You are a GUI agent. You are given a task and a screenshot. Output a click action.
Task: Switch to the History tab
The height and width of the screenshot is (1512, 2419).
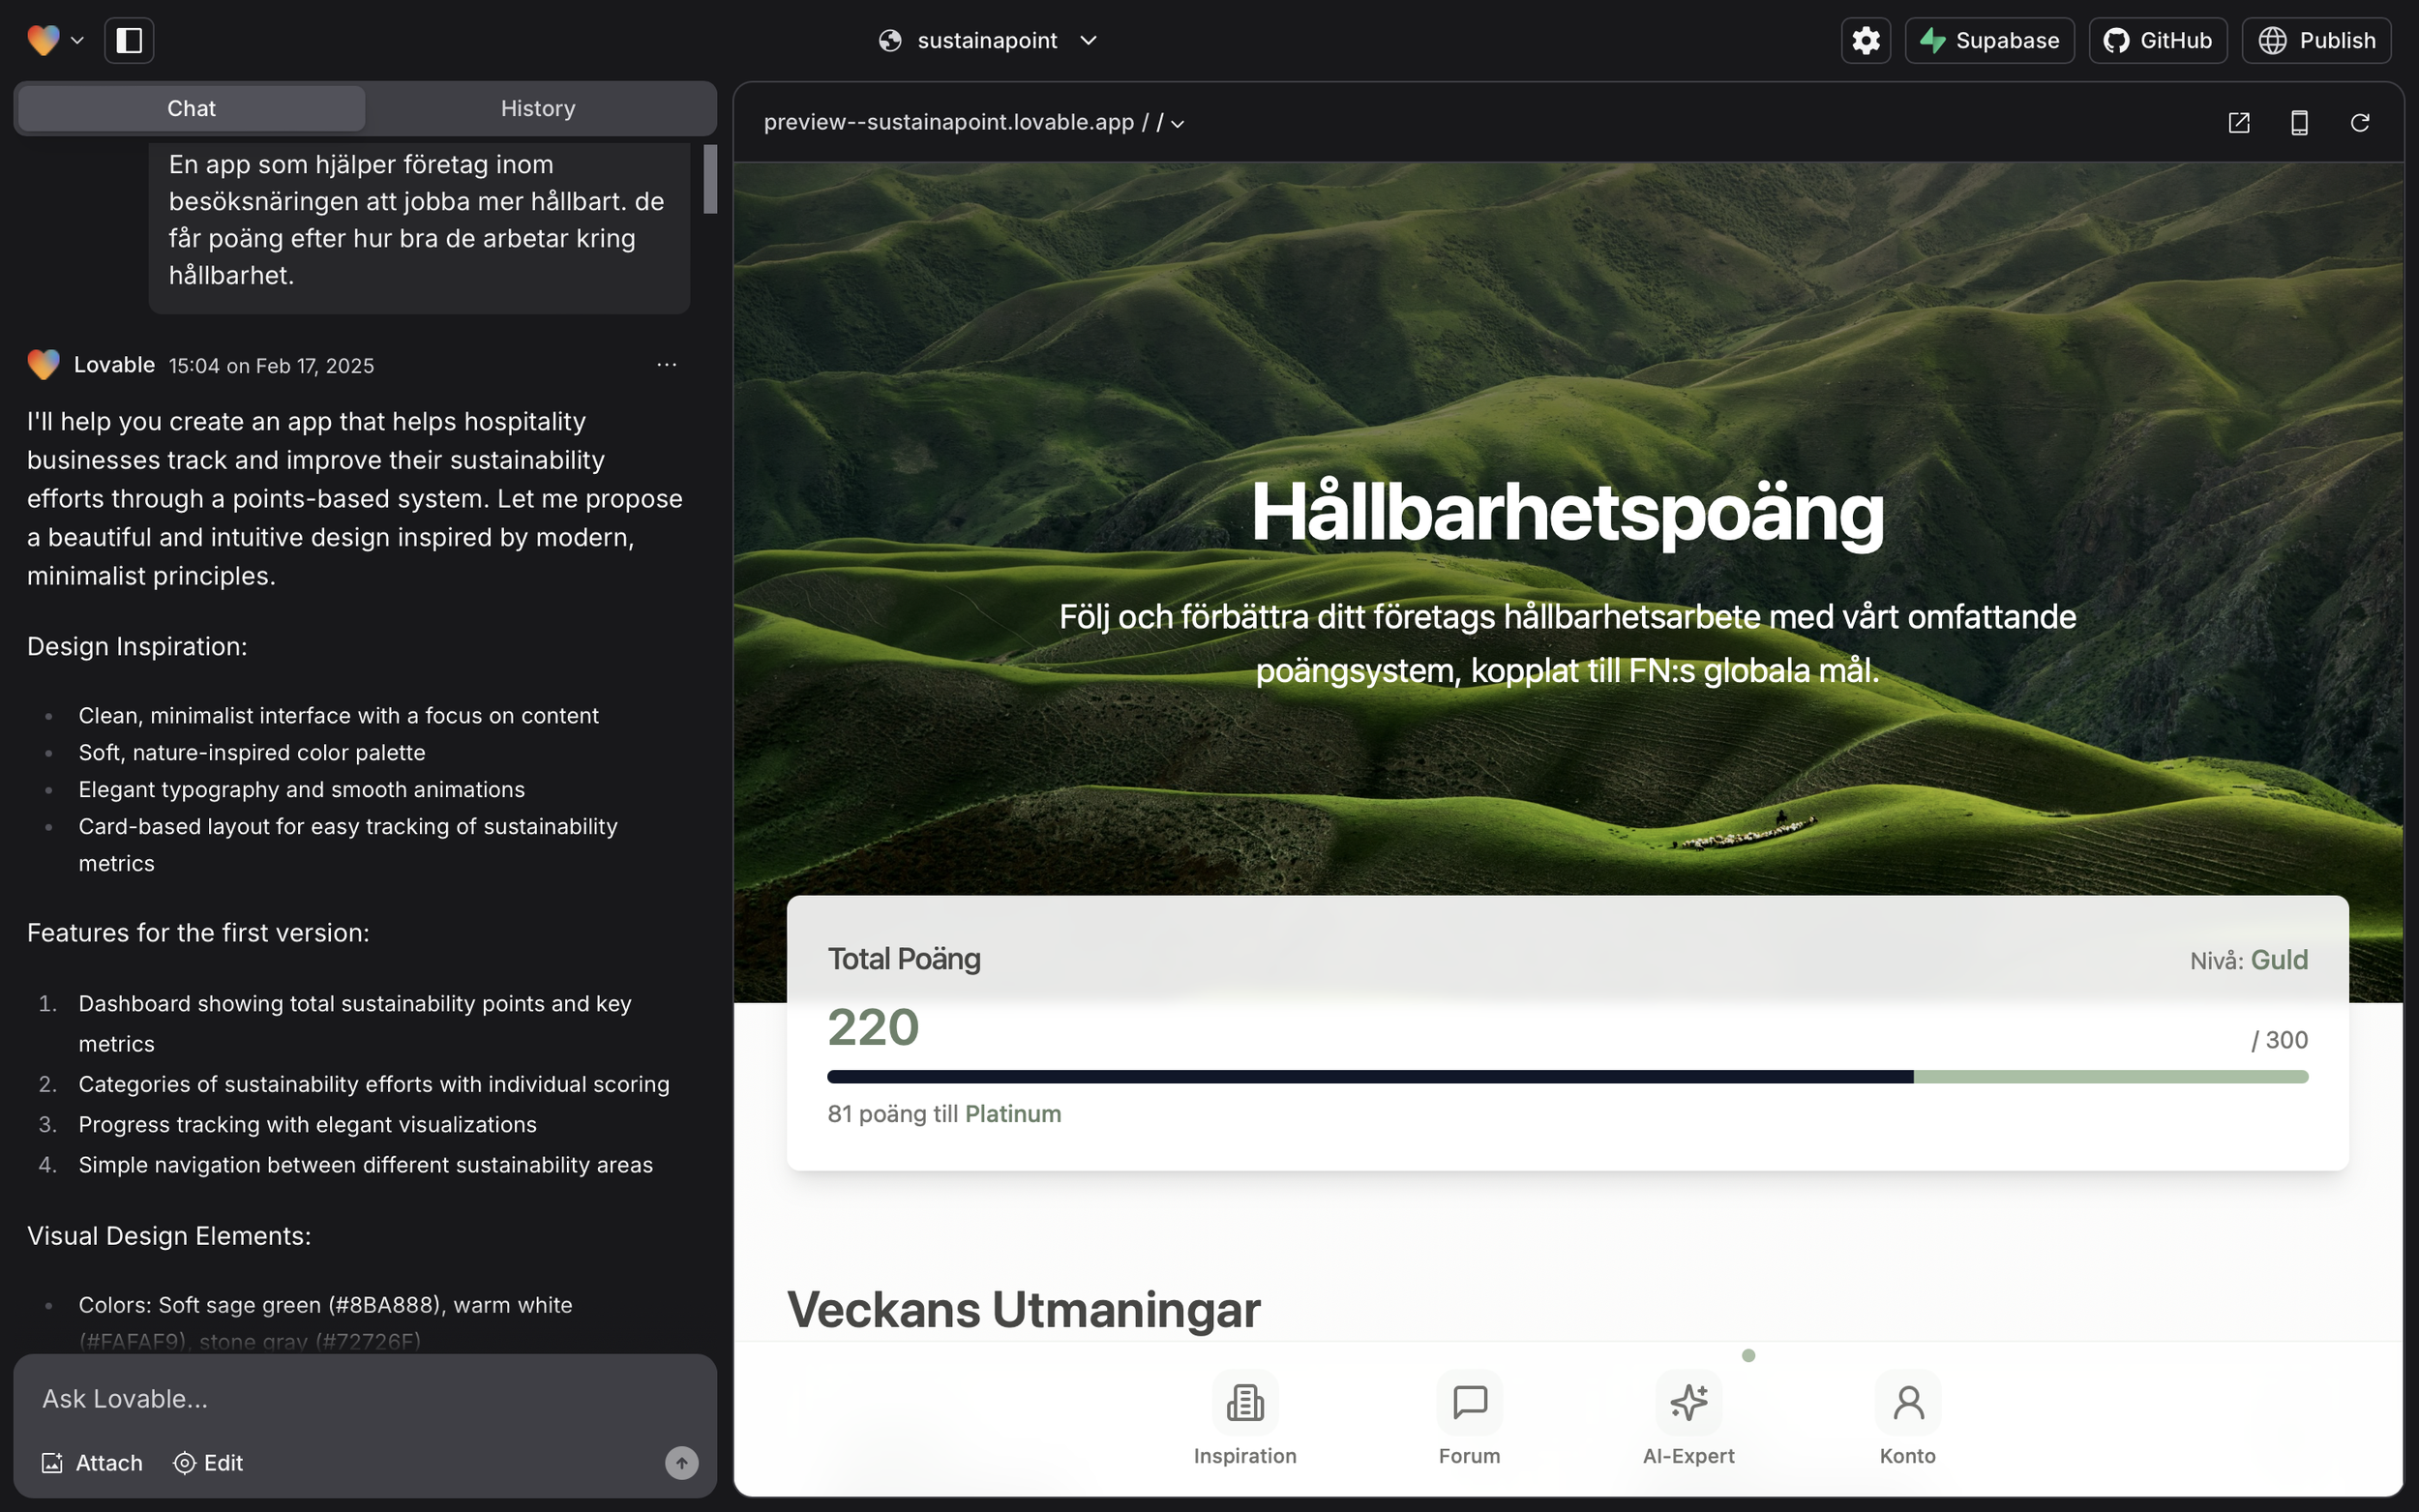(539, 108)
